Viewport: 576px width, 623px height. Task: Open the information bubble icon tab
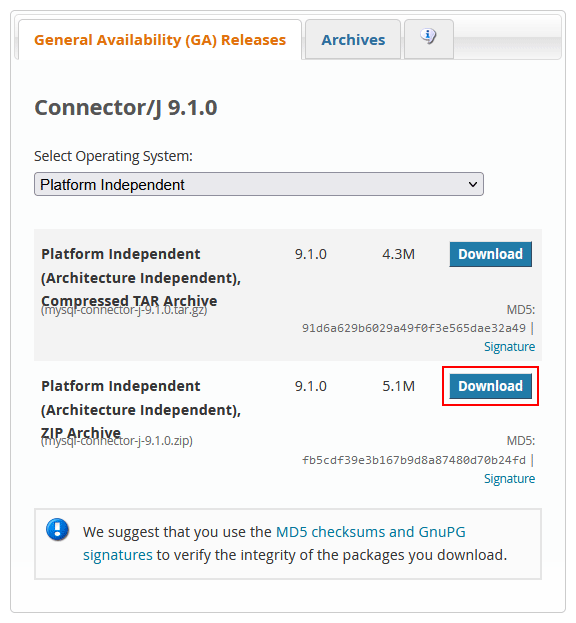click(x=429, y=39)
